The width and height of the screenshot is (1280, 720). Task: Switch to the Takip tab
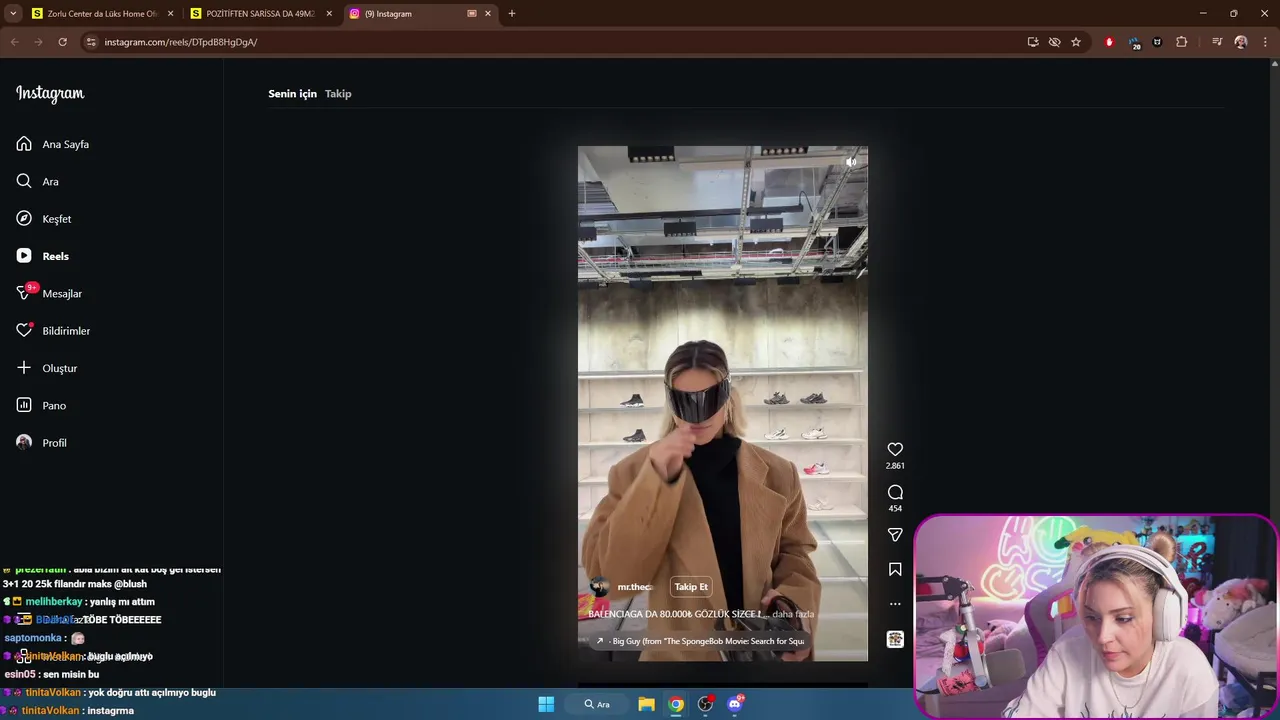click(x=338, y=94)
